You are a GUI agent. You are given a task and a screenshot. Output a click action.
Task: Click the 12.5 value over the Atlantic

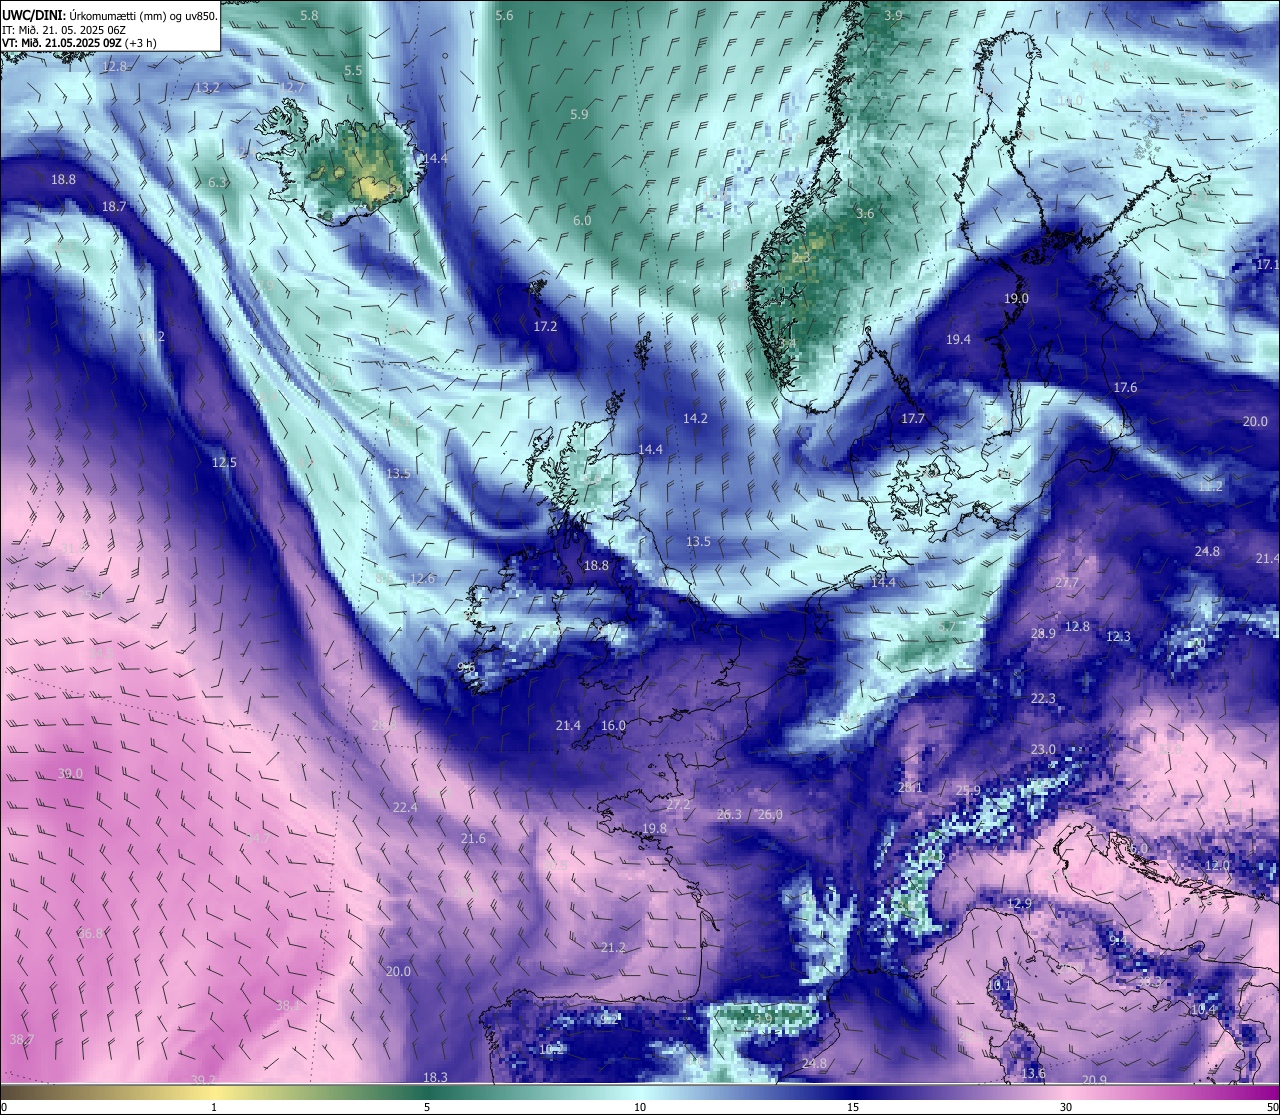224,463
